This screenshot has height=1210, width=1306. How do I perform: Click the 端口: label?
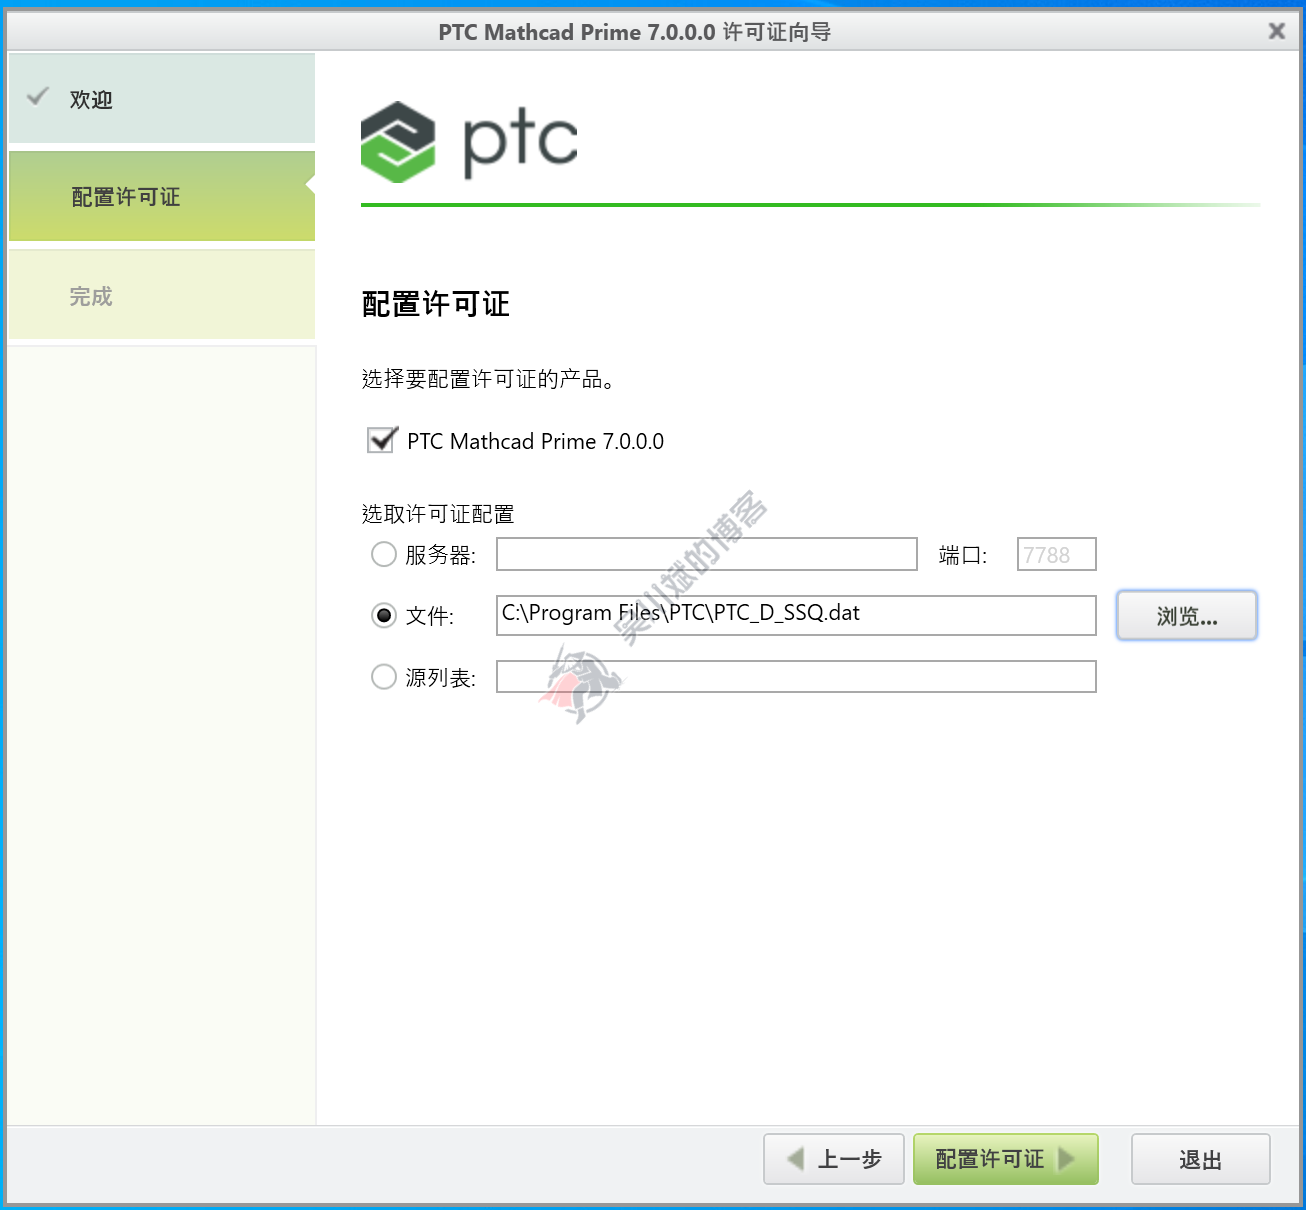[x=963, y=555]
